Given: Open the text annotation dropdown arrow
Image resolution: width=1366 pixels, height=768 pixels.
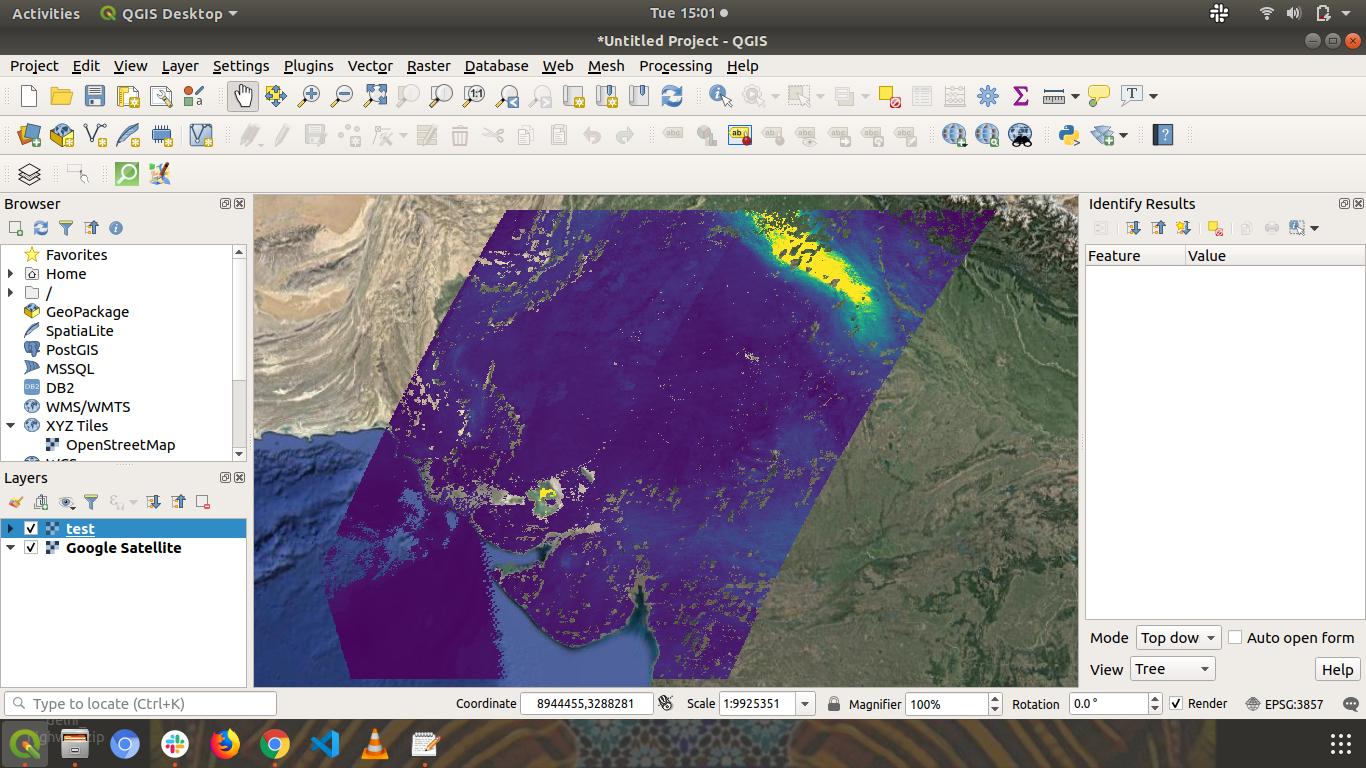Looking at the screenshot, I should [1153, 96].
